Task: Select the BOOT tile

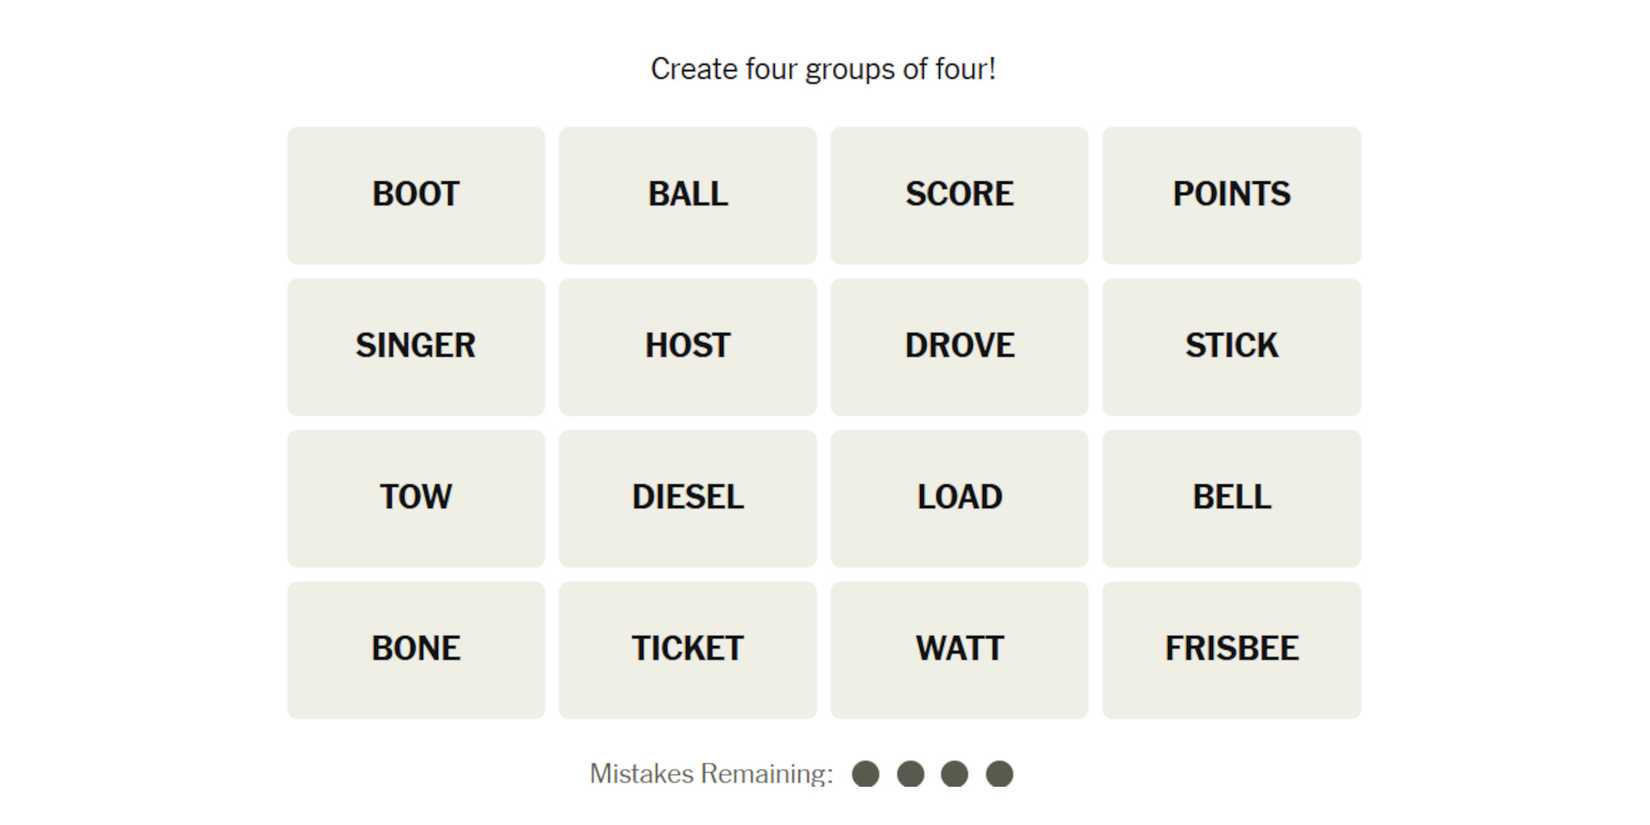Action: coord(416,195)
